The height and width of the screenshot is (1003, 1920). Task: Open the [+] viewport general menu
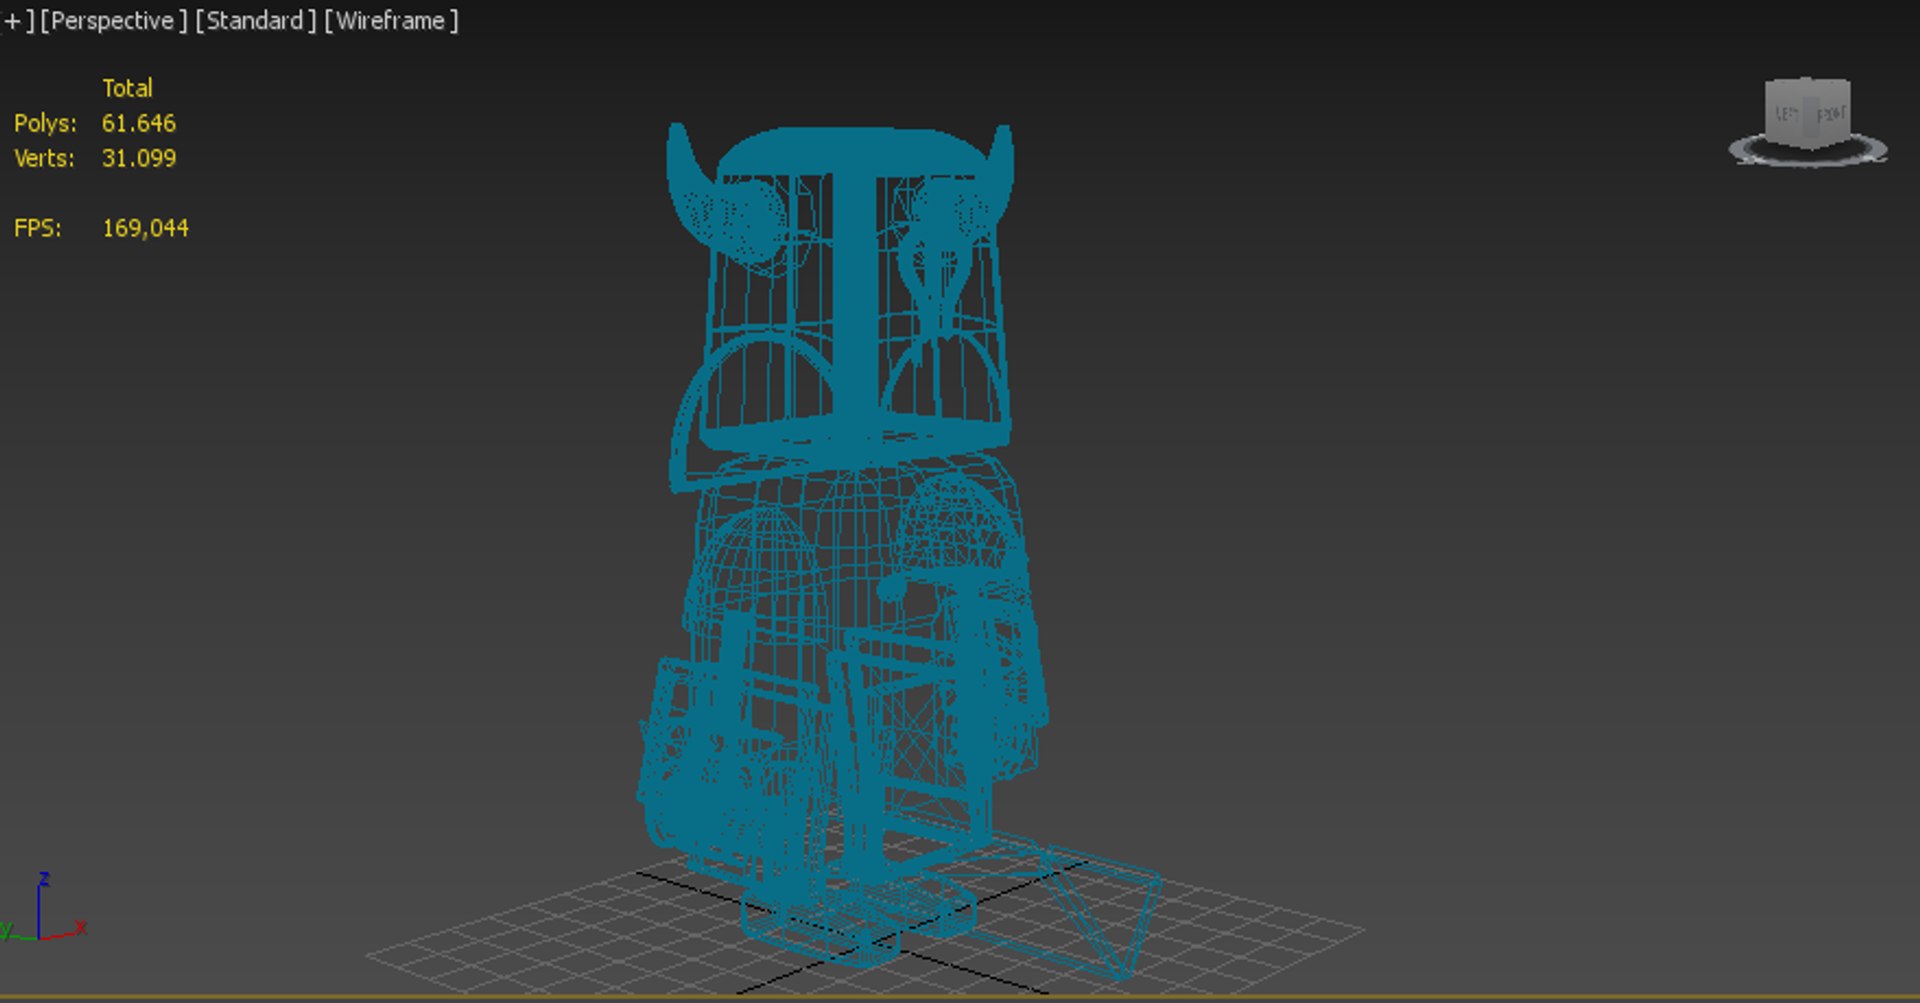(x=17, y=20)
